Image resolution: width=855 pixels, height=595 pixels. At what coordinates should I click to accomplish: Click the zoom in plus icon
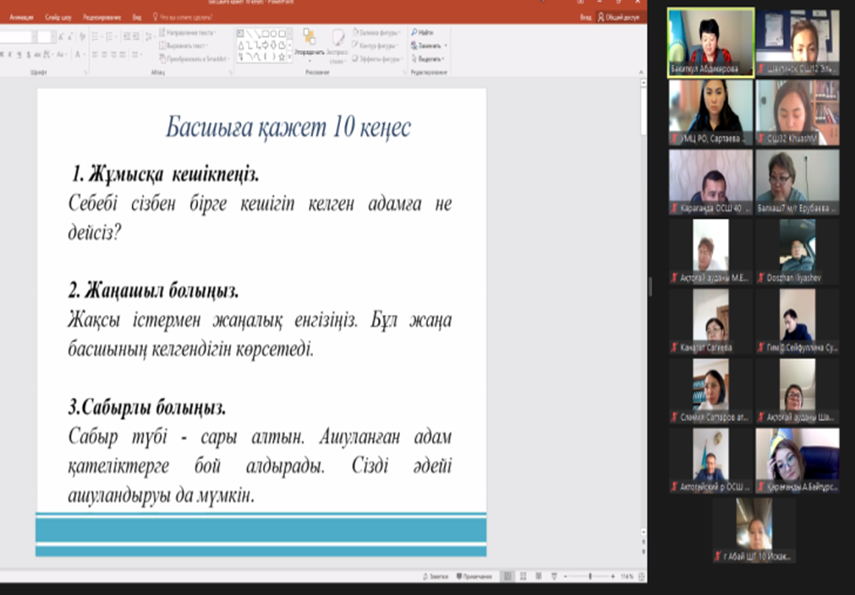pos(612,577)
